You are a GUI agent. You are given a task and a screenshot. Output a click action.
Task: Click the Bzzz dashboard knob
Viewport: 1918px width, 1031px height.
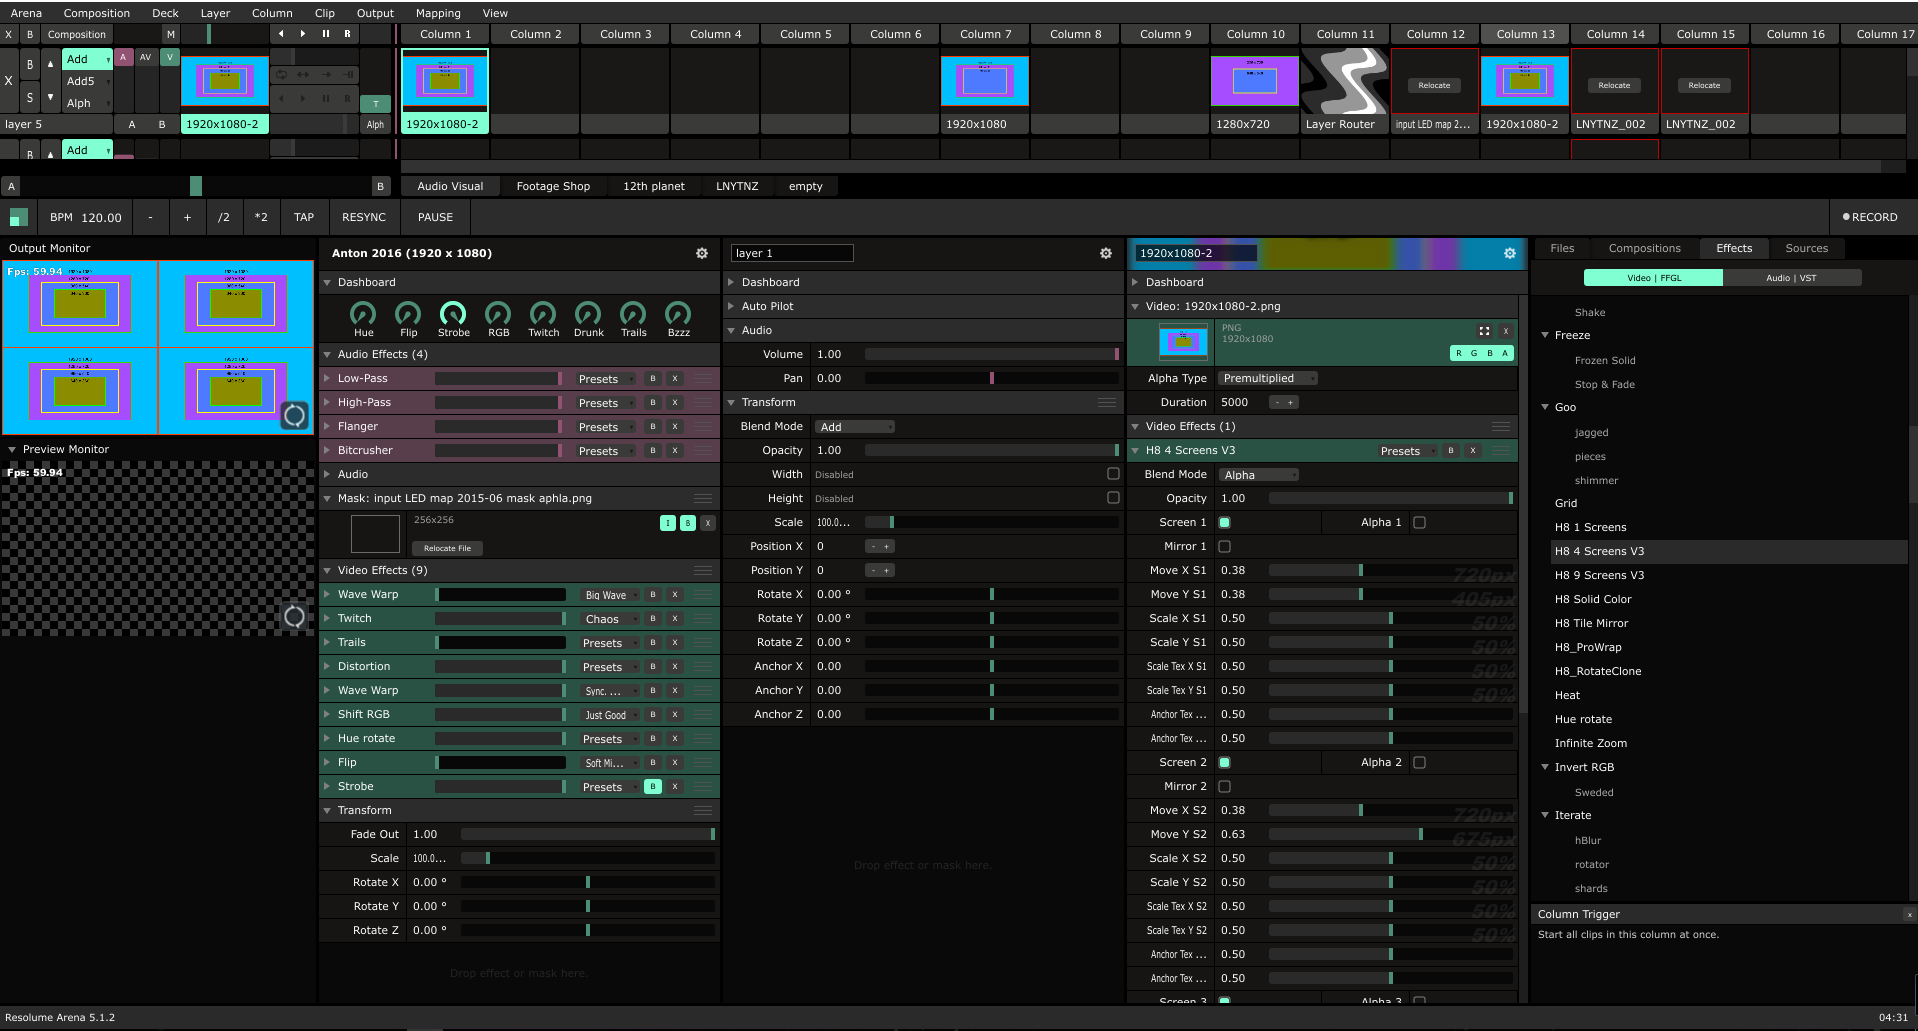pyautogui.click(x=678, y=314)
